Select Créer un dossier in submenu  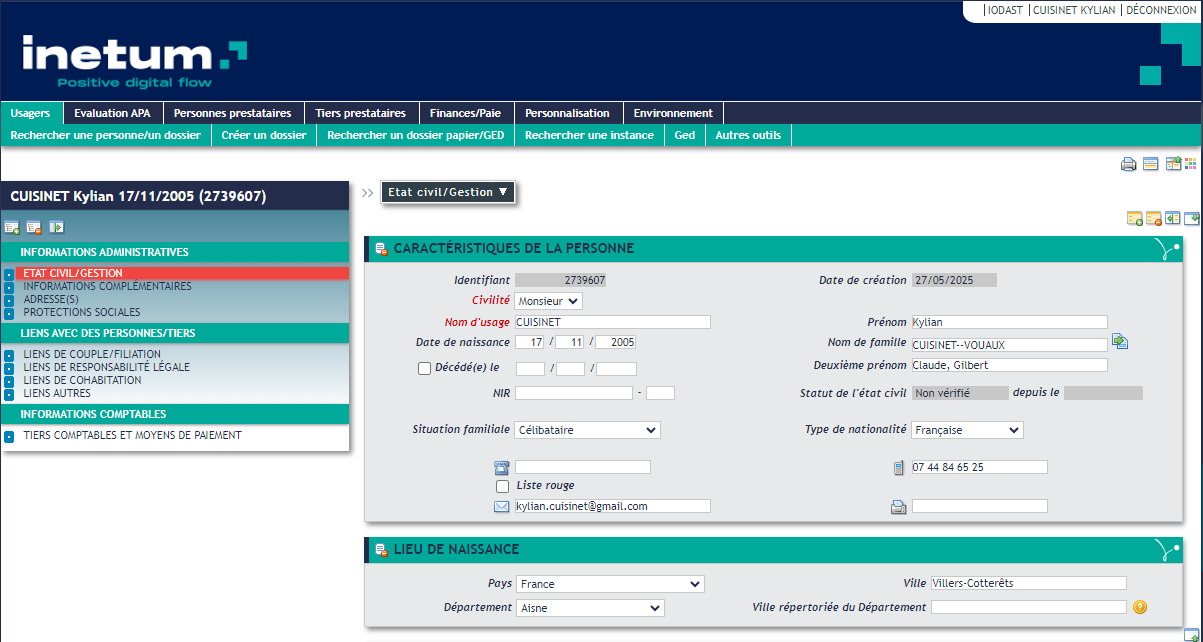click(x=263, y=135)
